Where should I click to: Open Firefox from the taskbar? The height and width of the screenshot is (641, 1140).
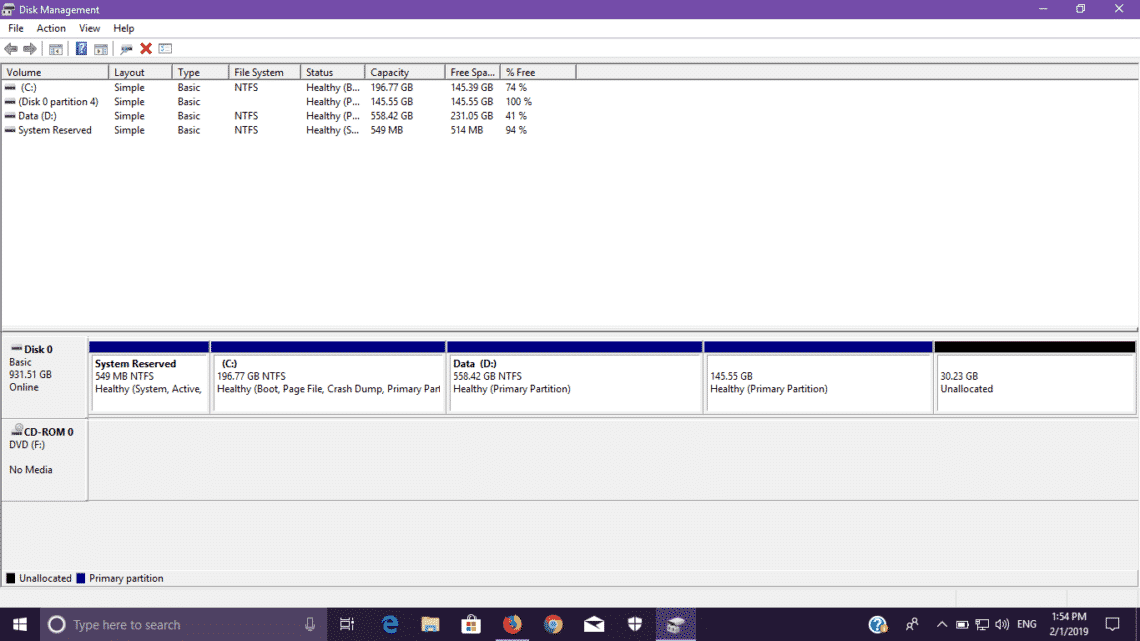click(512, 624)
